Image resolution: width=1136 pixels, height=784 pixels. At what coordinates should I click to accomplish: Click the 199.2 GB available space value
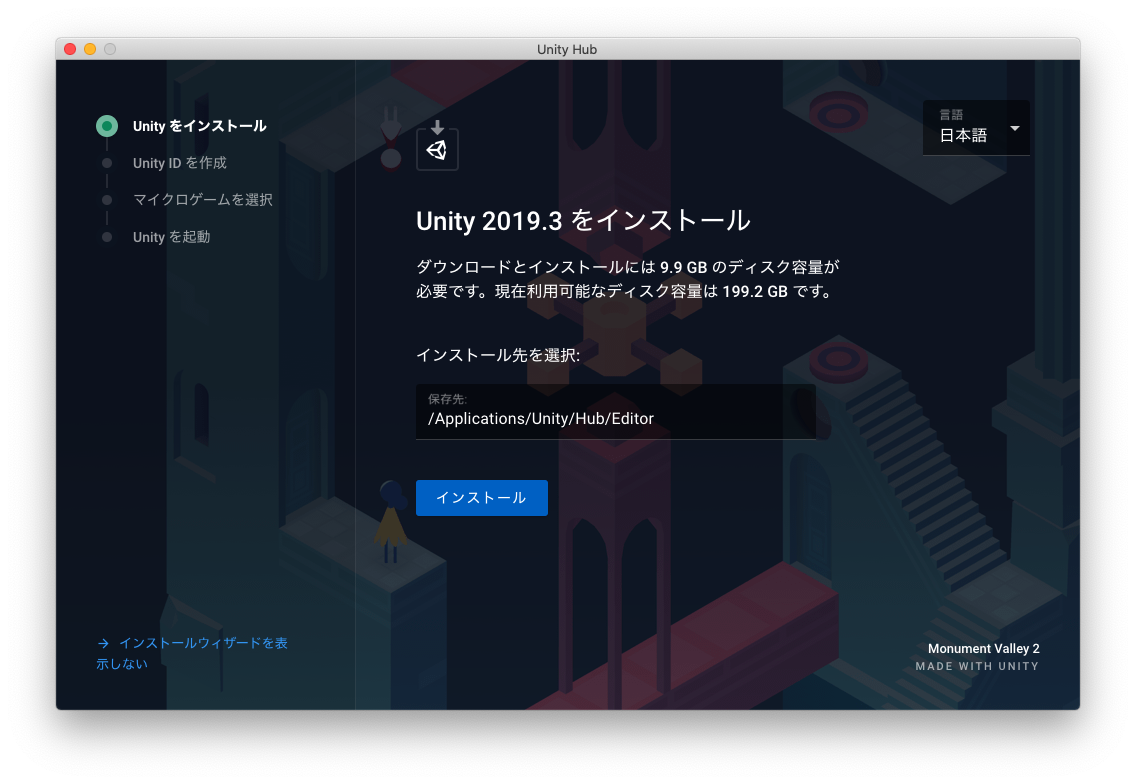[755, 292]
